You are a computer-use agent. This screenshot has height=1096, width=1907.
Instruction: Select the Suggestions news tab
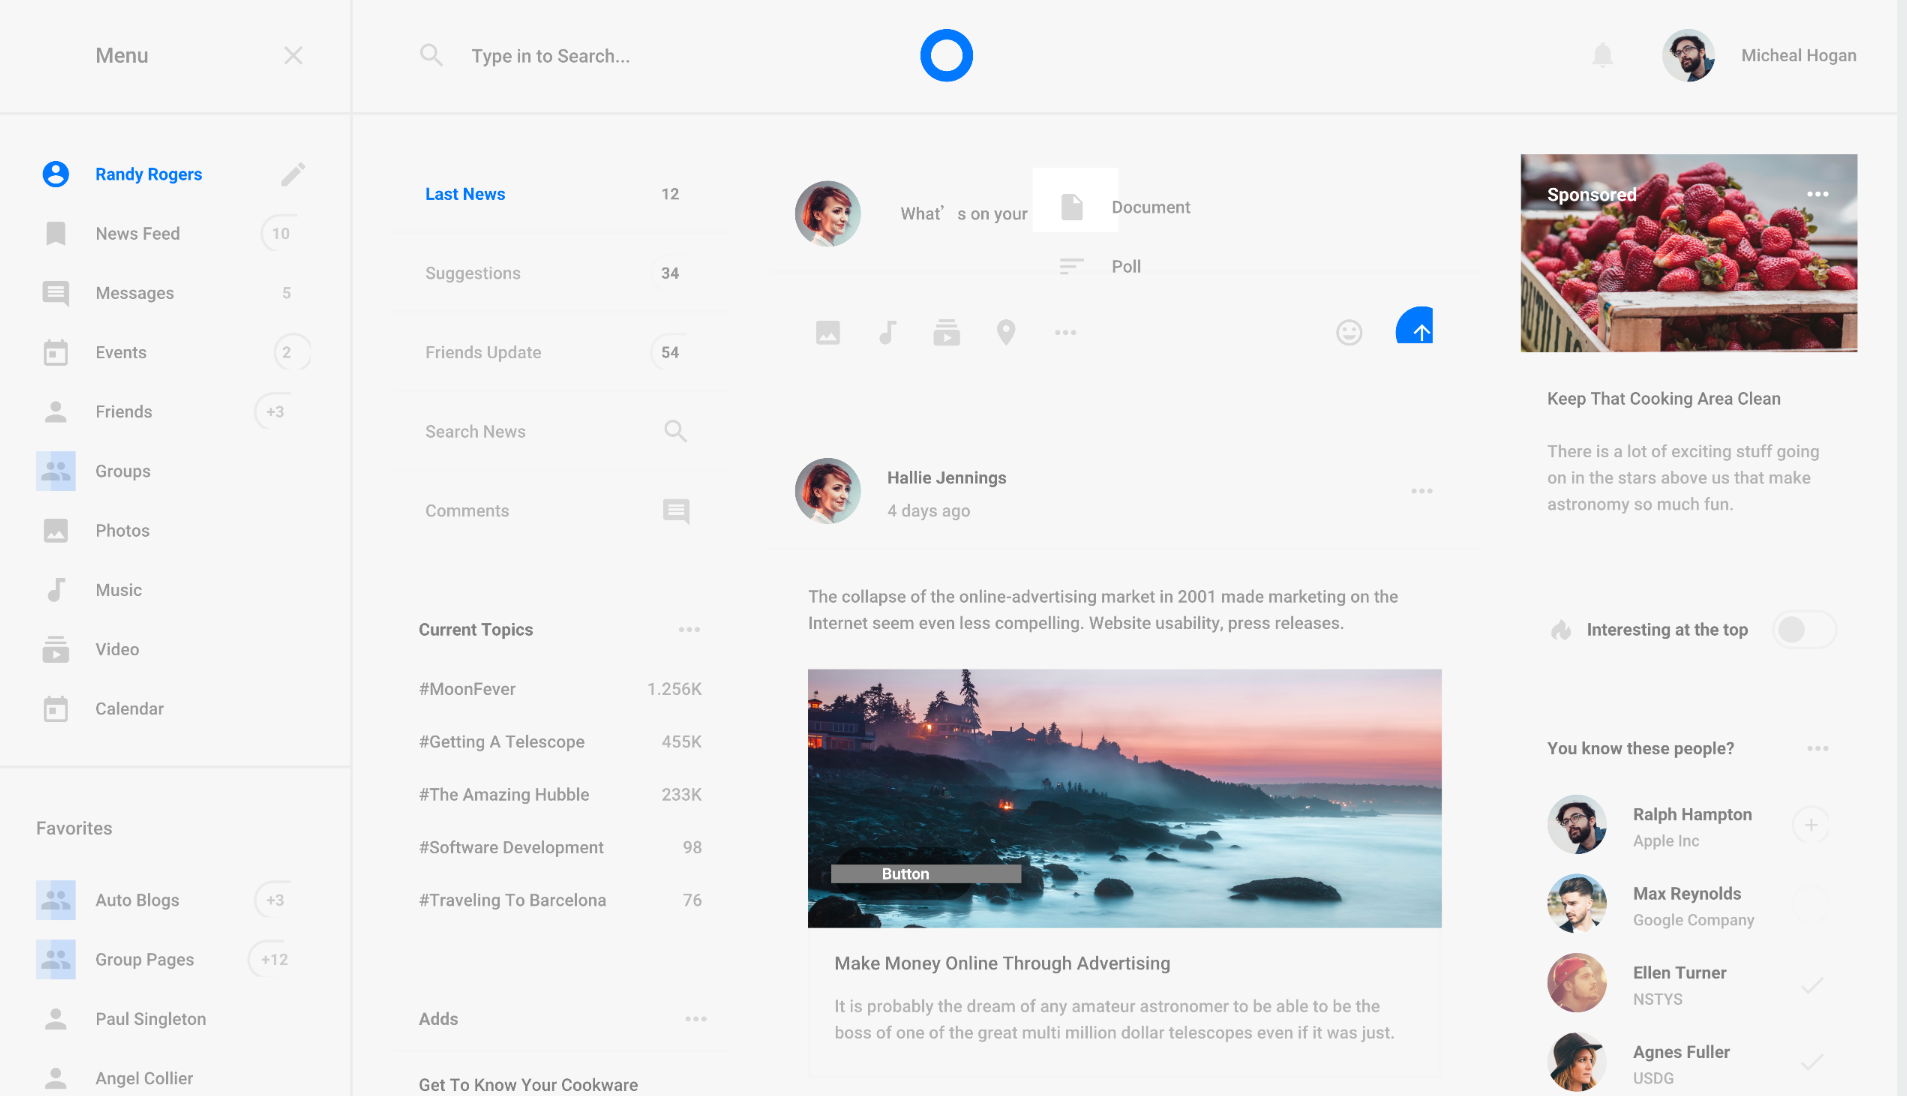coord(473,273)
